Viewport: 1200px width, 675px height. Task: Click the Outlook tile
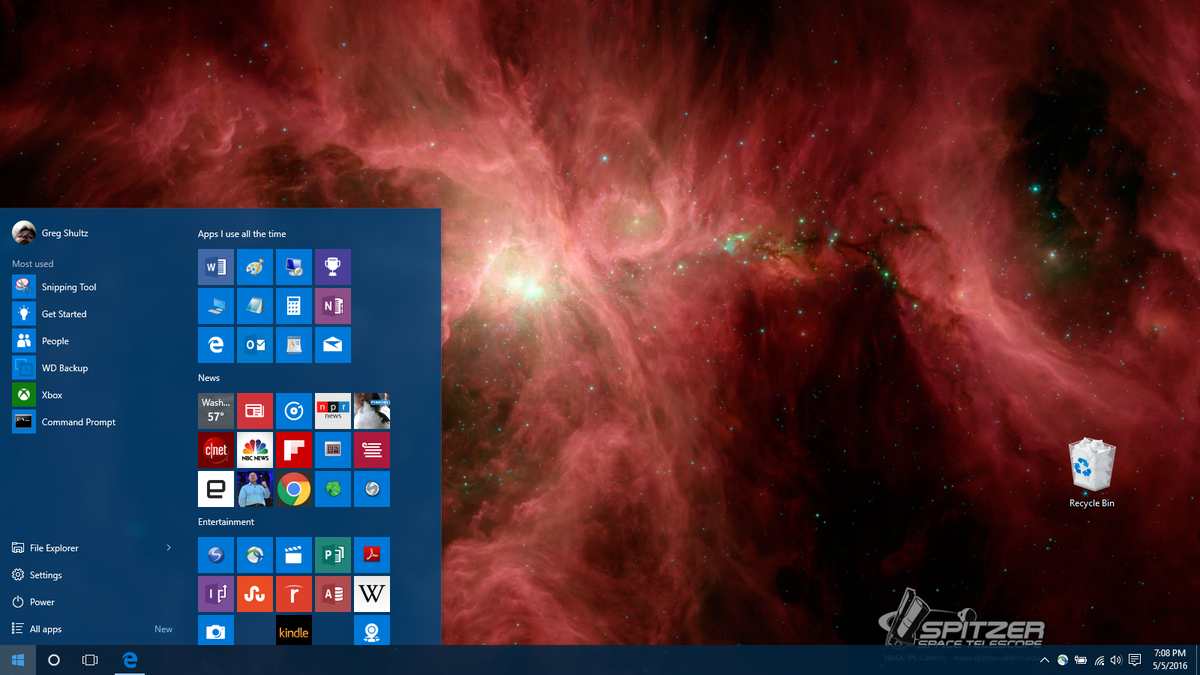[255, 345]
